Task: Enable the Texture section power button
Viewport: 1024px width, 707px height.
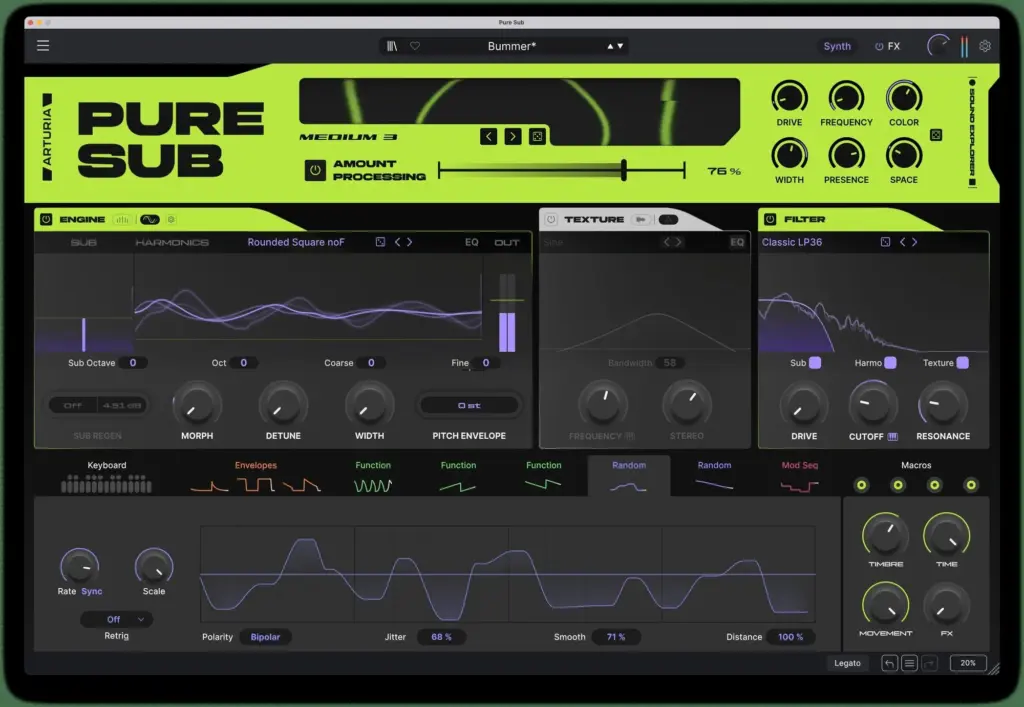Action: (x=551, y=219)
